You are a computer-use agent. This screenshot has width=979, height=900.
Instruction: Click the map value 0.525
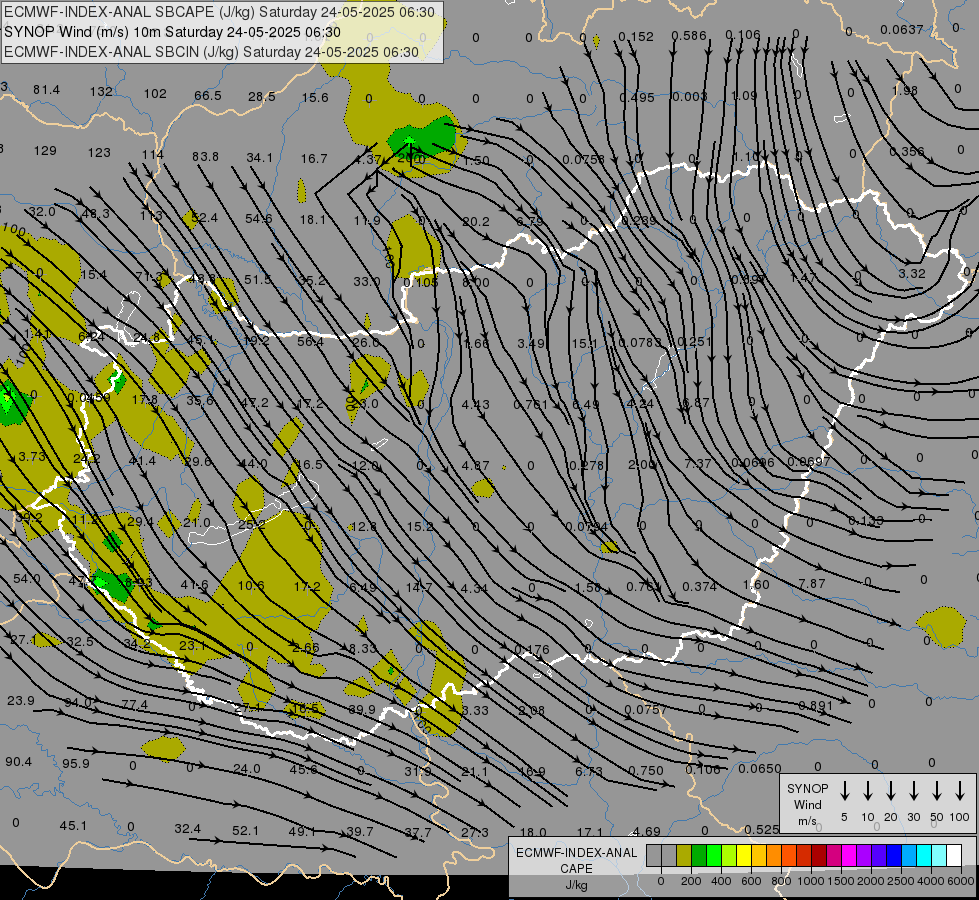click(762, 829)
